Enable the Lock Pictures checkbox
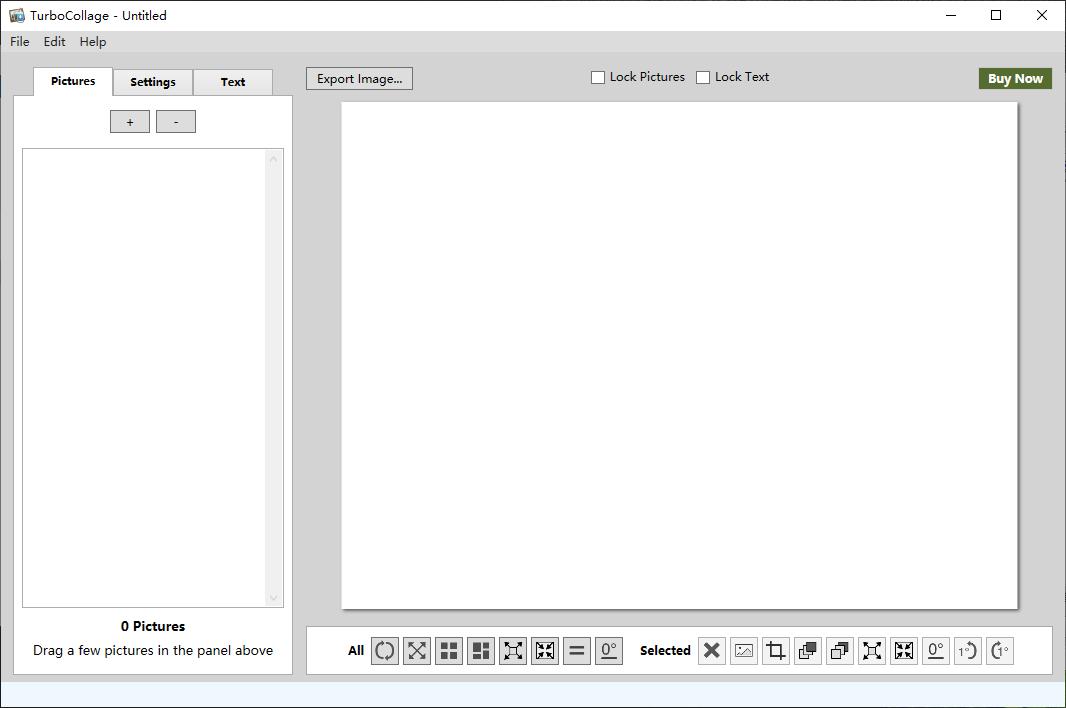Image resolution: width=1066 pixels, height=708 pixels. [598, 78]
